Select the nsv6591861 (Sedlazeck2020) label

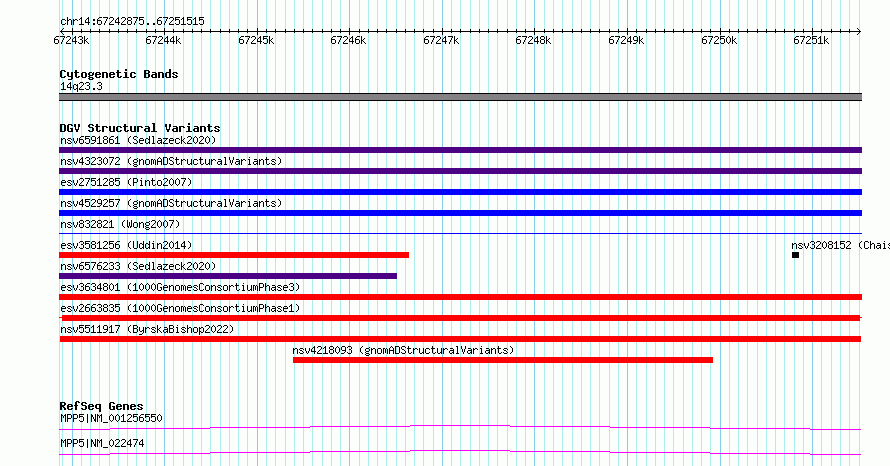(138, 140)
